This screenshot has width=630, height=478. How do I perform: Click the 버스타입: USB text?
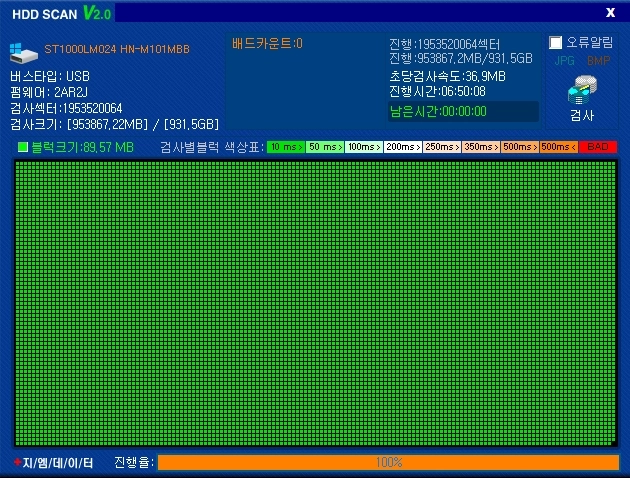(x=50, y=76)
